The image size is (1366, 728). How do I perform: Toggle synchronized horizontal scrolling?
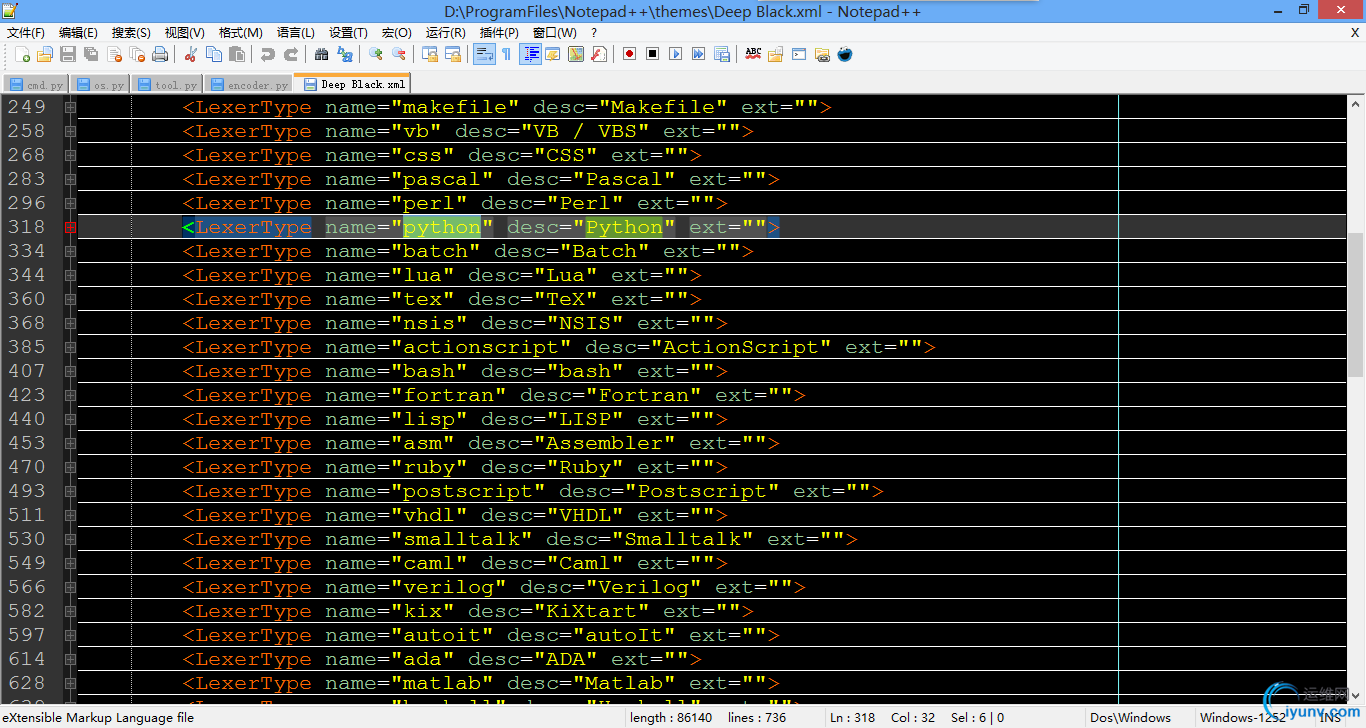point(454,54)
